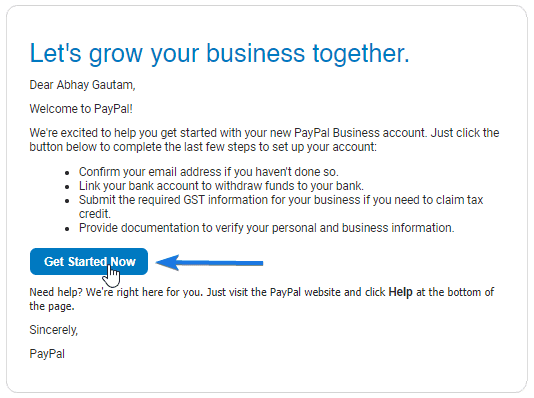534x398 pixels.
Task: Click the Provide documentation to verify bullet text
Action: 267,228
